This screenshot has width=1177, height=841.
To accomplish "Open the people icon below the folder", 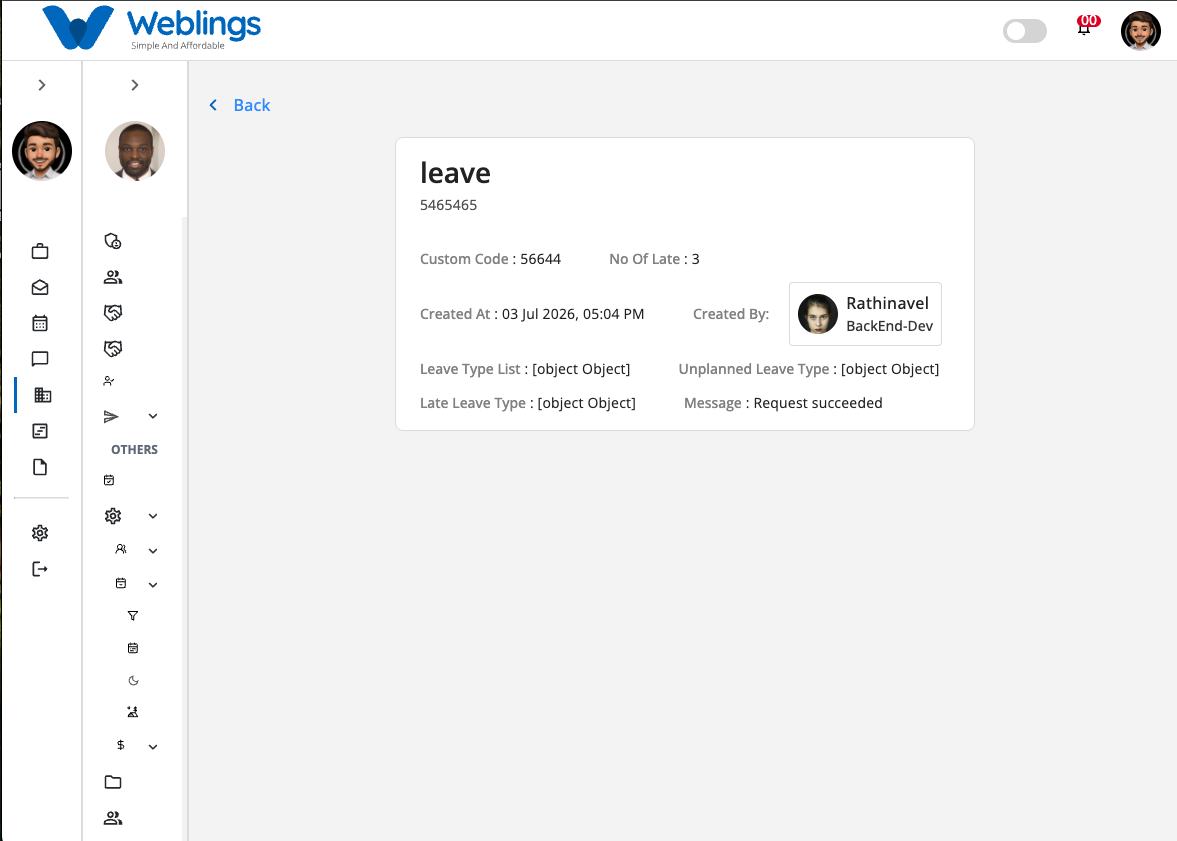I will tap(113, 818).
